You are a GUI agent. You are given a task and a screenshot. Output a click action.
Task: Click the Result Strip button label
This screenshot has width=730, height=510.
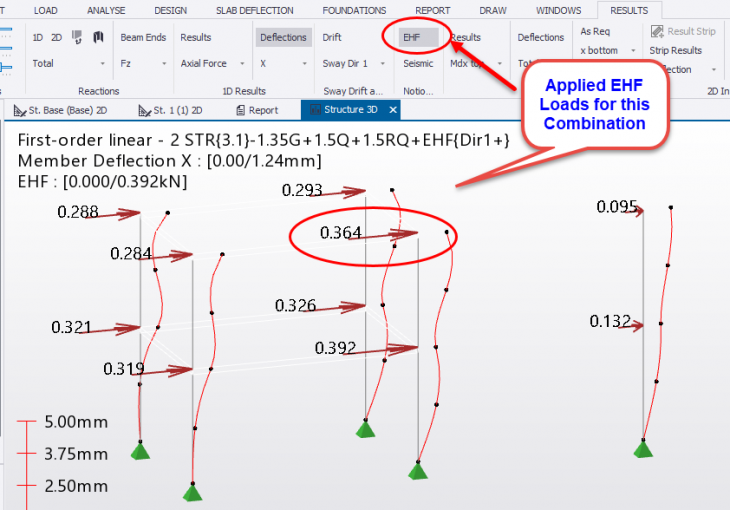click(691, 32)
